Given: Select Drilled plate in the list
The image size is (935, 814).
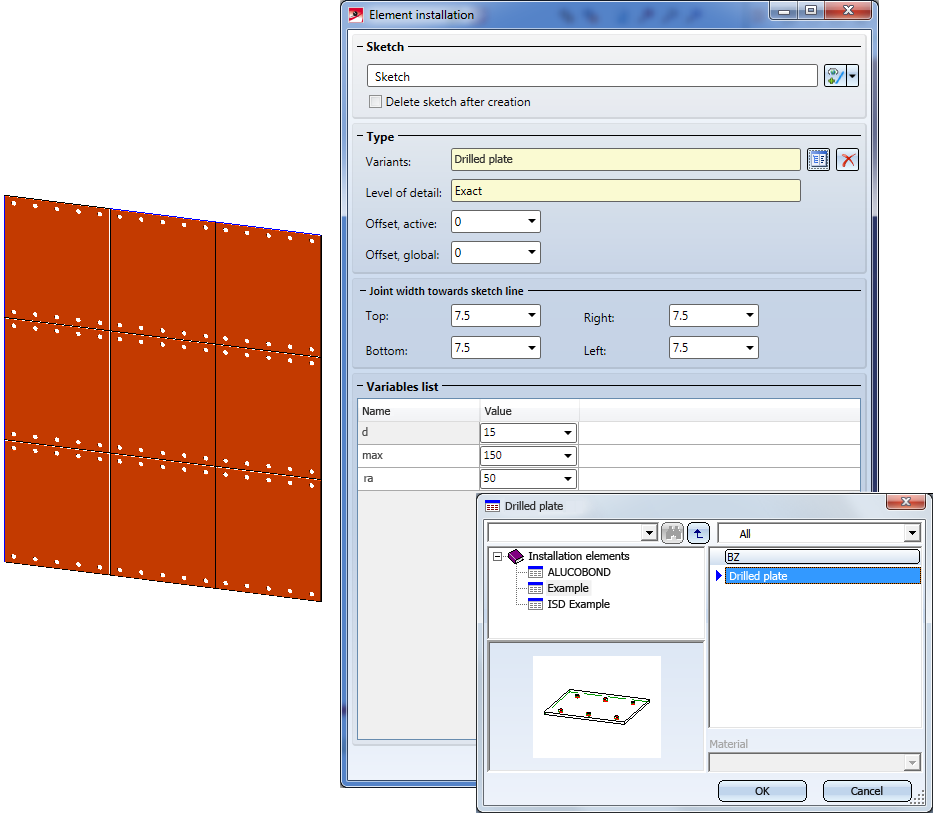Looking at the screenshot, I should tap(758, 576).
